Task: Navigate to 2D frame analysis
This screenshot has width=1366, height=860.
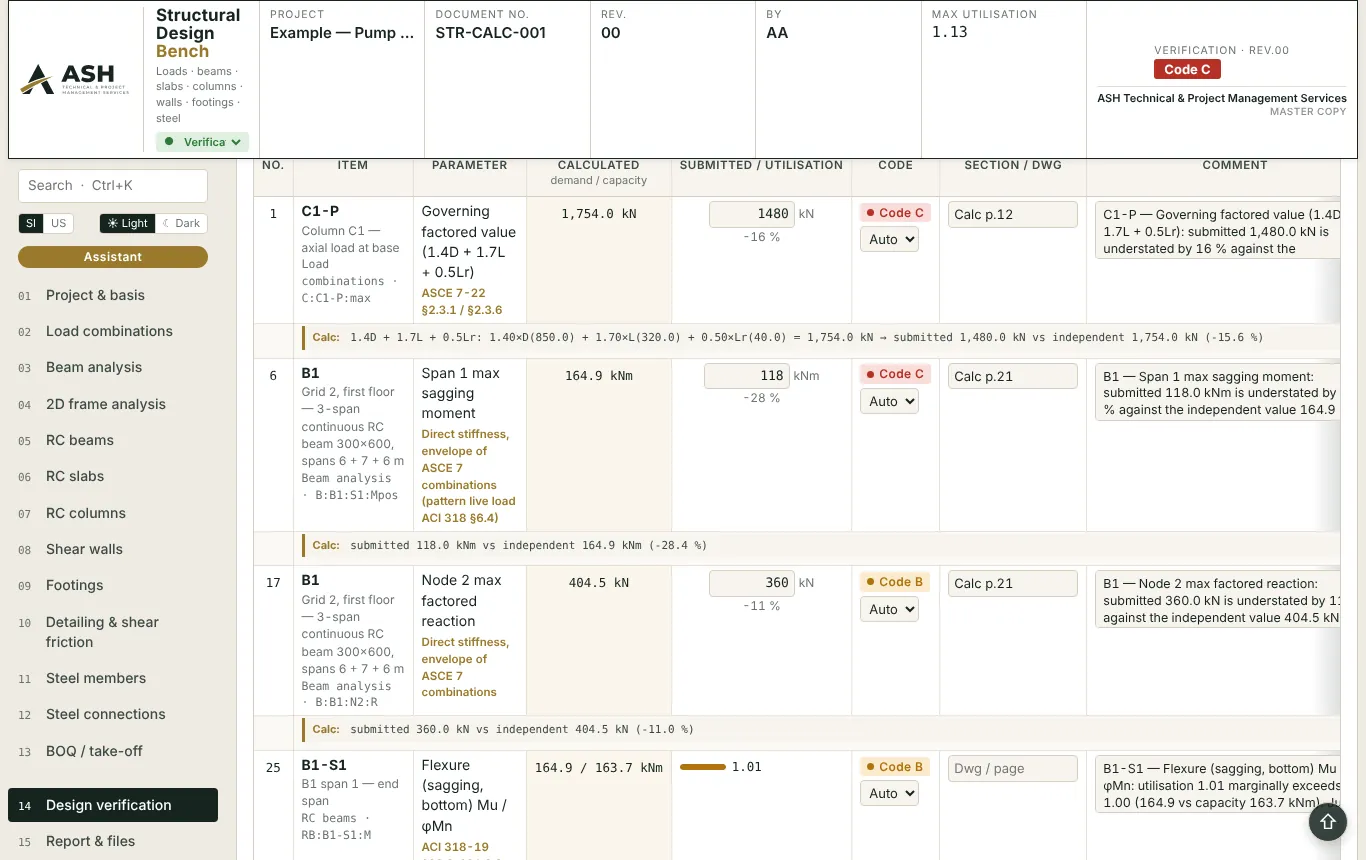Action: [x=113, y=404]
